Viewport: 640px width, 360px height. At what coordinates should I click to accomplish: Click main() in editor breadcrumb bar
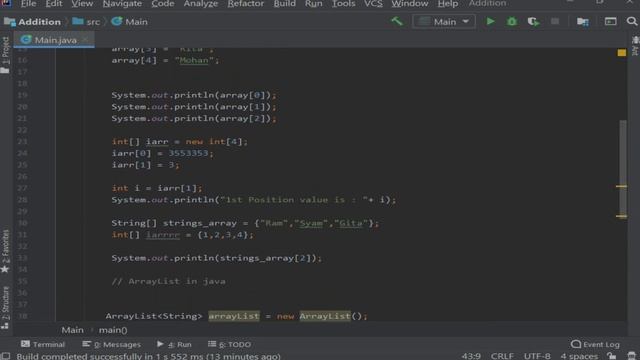113,330
